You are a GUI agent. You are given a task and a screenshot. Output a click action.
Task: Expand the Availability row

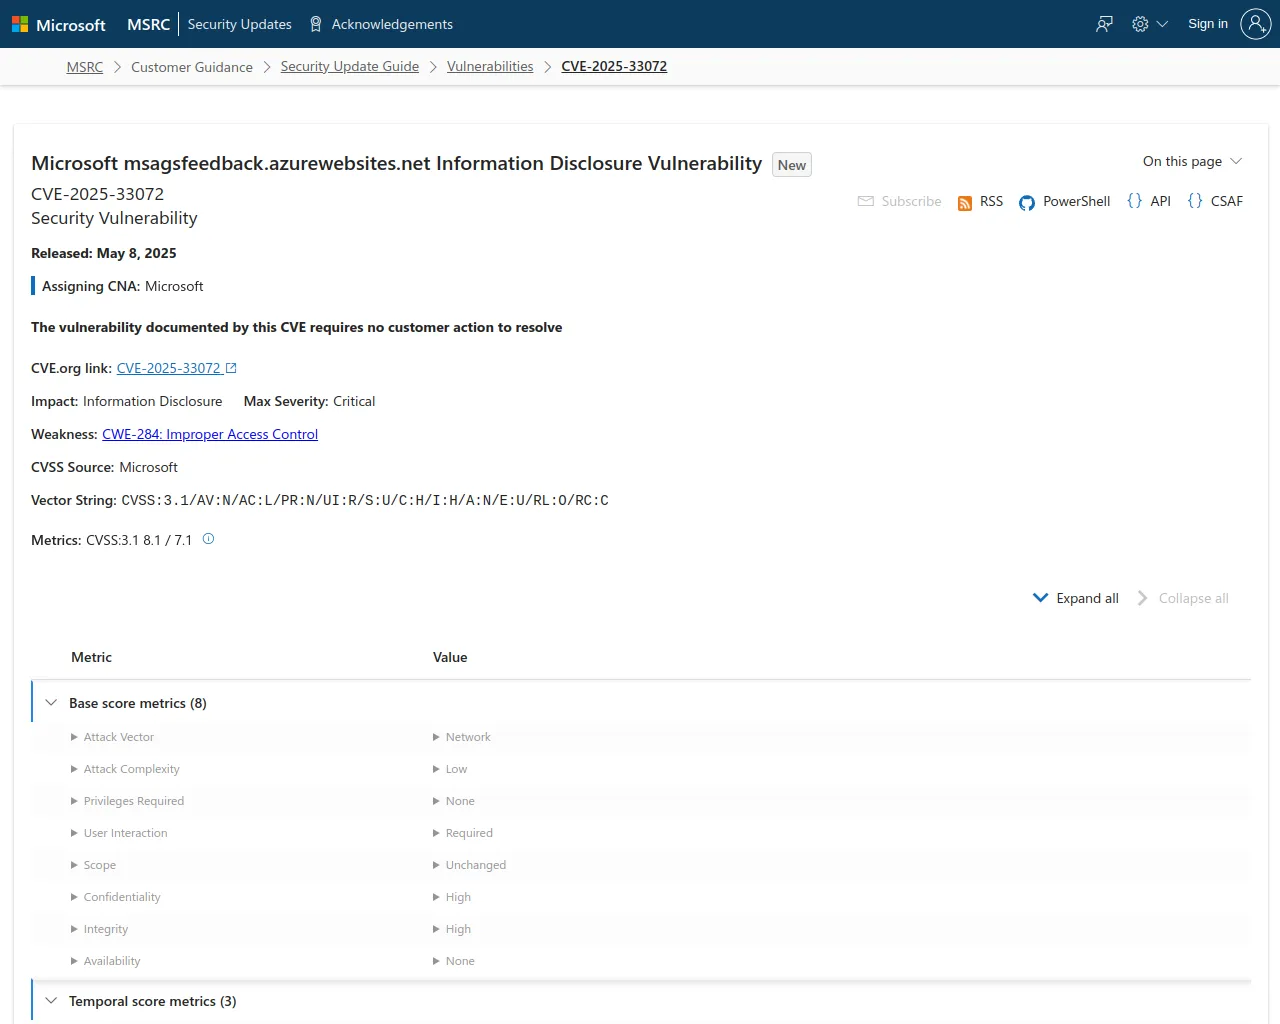74,961
